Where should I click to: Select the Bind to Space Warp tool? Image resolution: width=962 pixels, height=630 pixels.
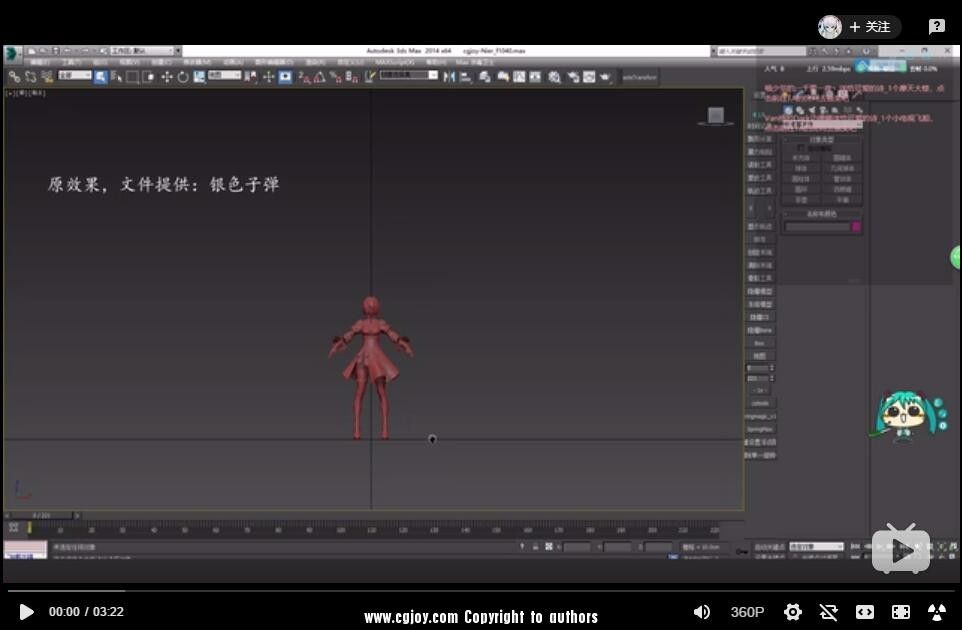(x=48, y=77)
